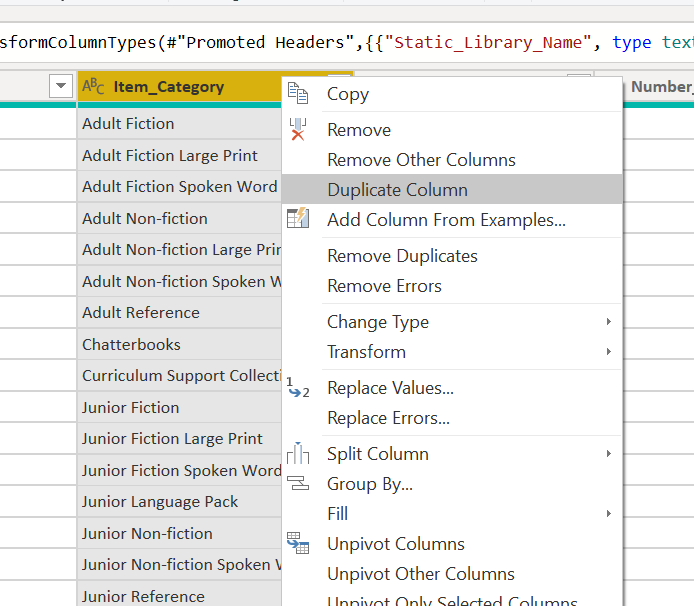Choose Replace Errors… entry

coord(452,418)
